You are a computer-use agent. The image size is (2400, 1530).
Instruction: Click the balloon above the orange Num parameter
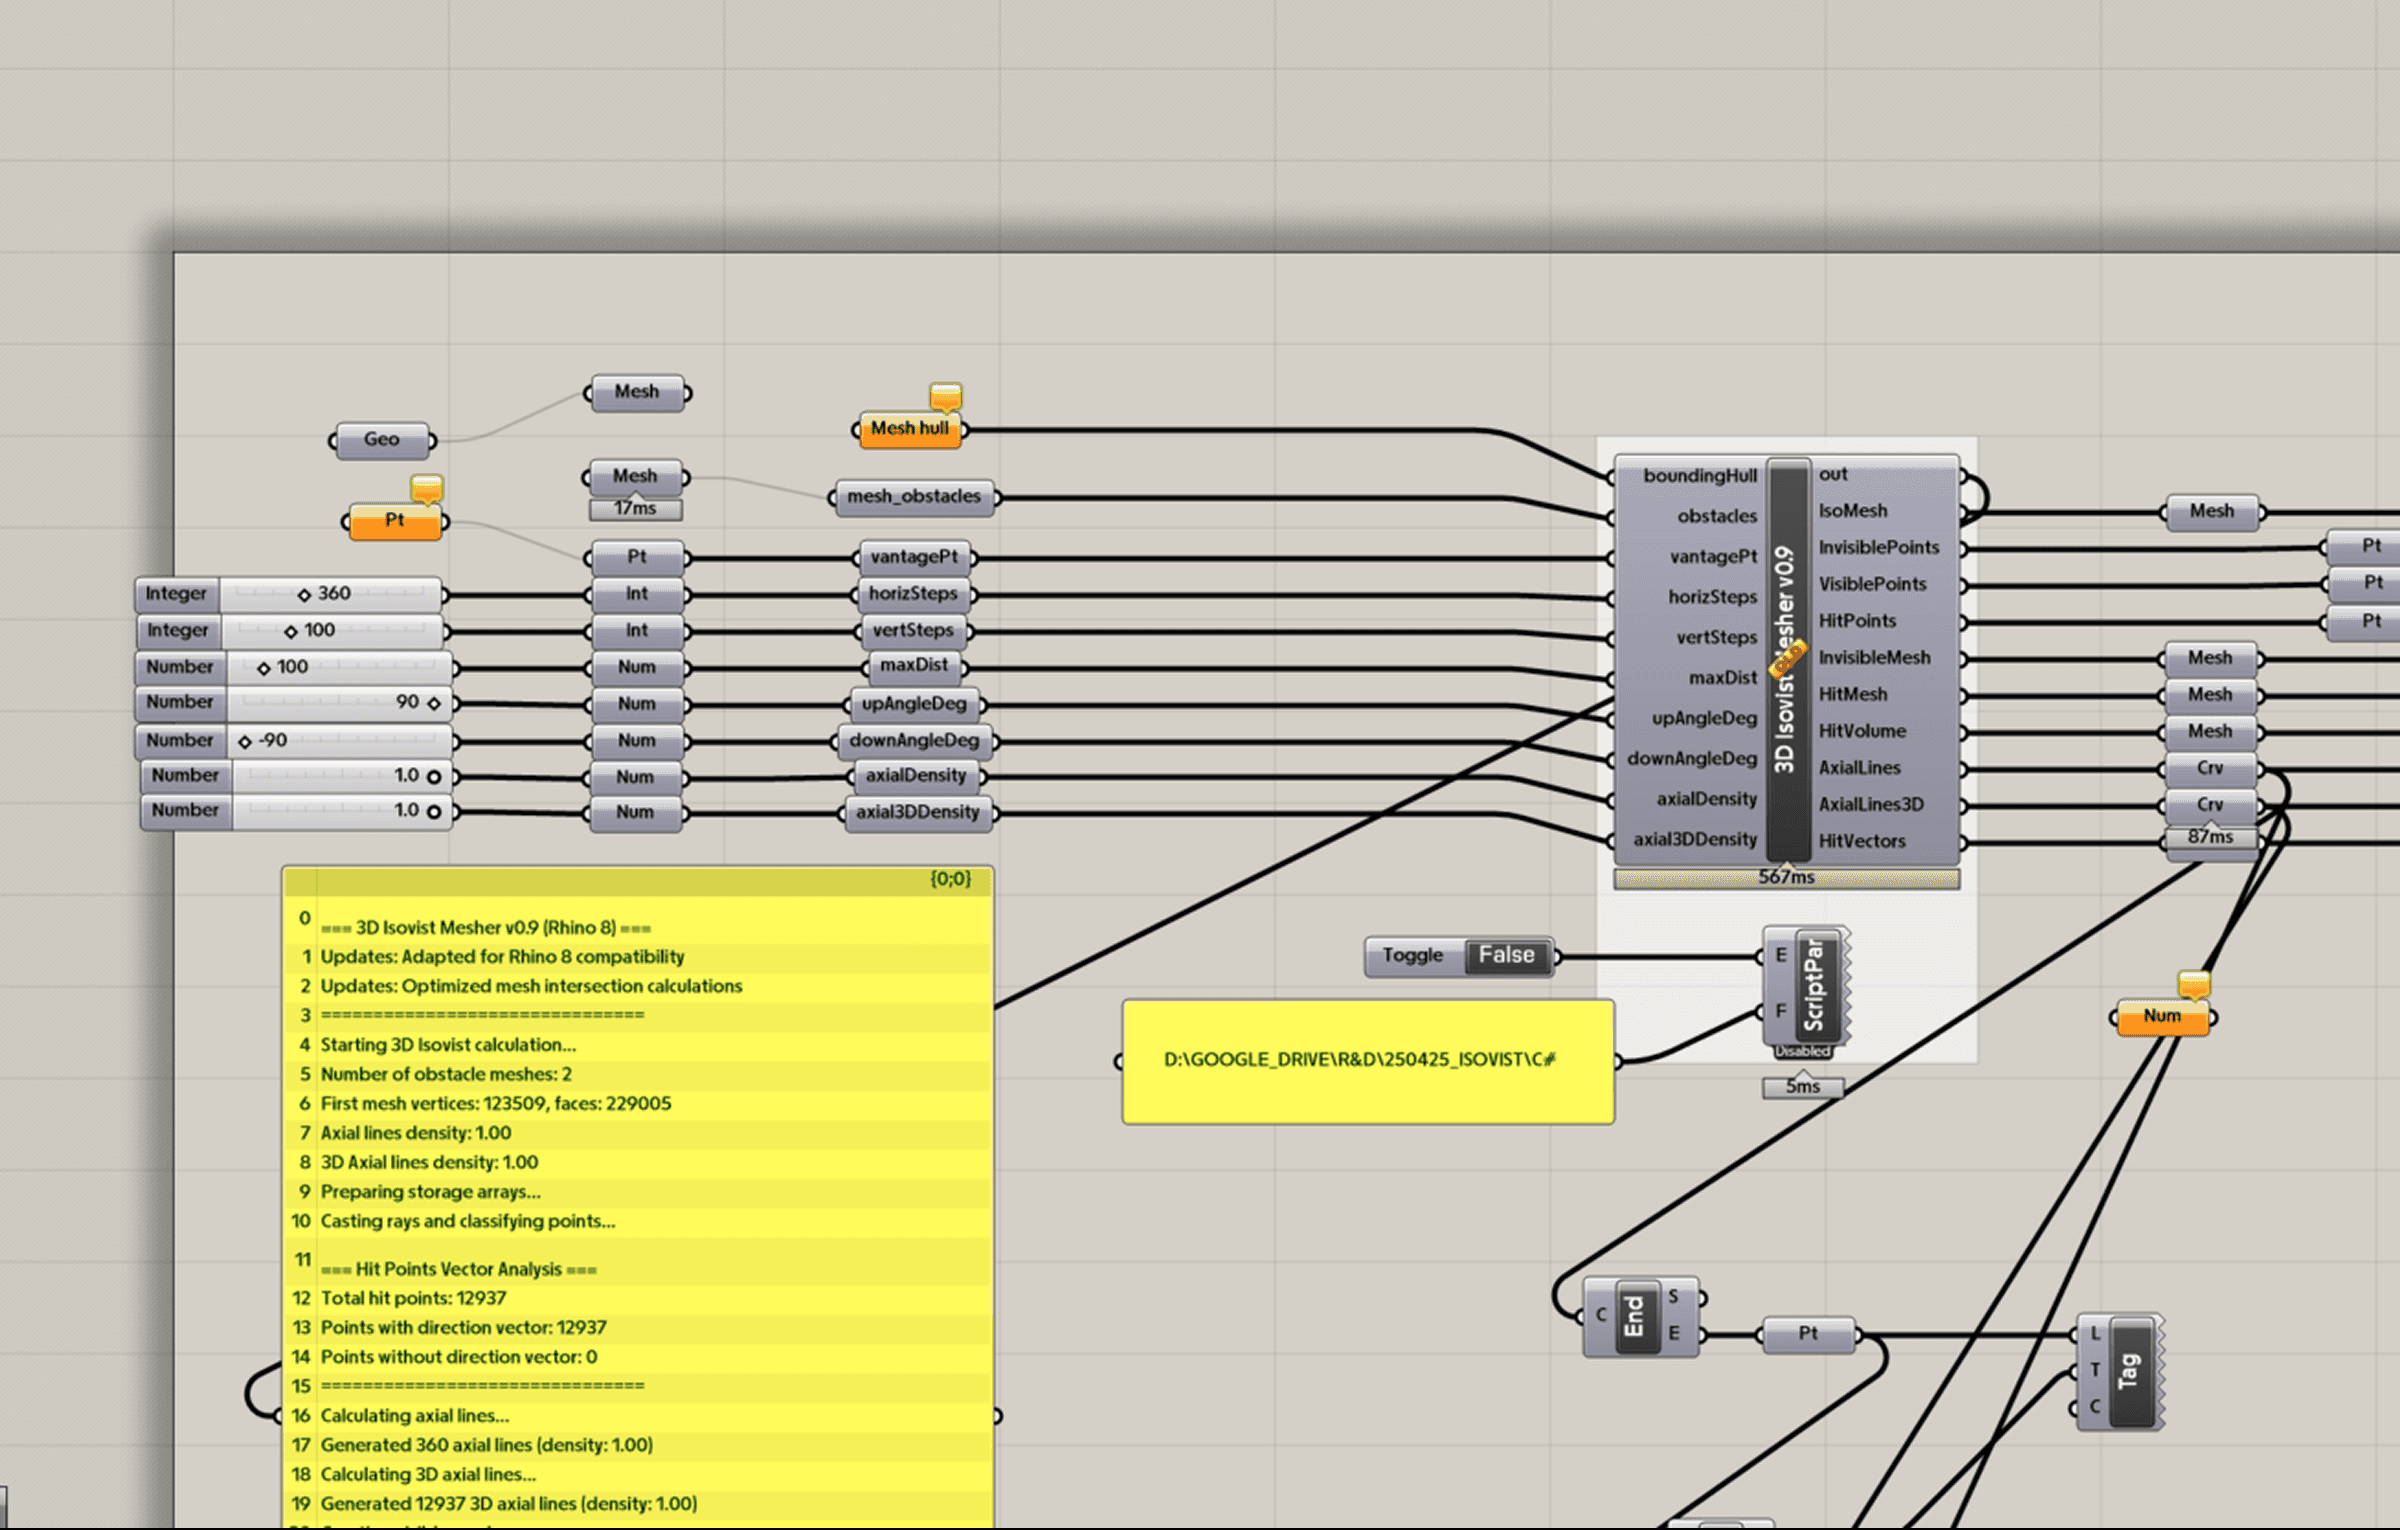pyautogui.click(x=2194, y=984)
